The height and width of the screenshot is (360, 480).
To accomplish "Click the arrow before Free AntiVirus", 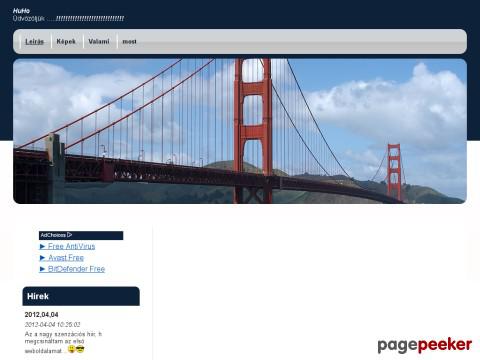I will [x=42, y=246].
